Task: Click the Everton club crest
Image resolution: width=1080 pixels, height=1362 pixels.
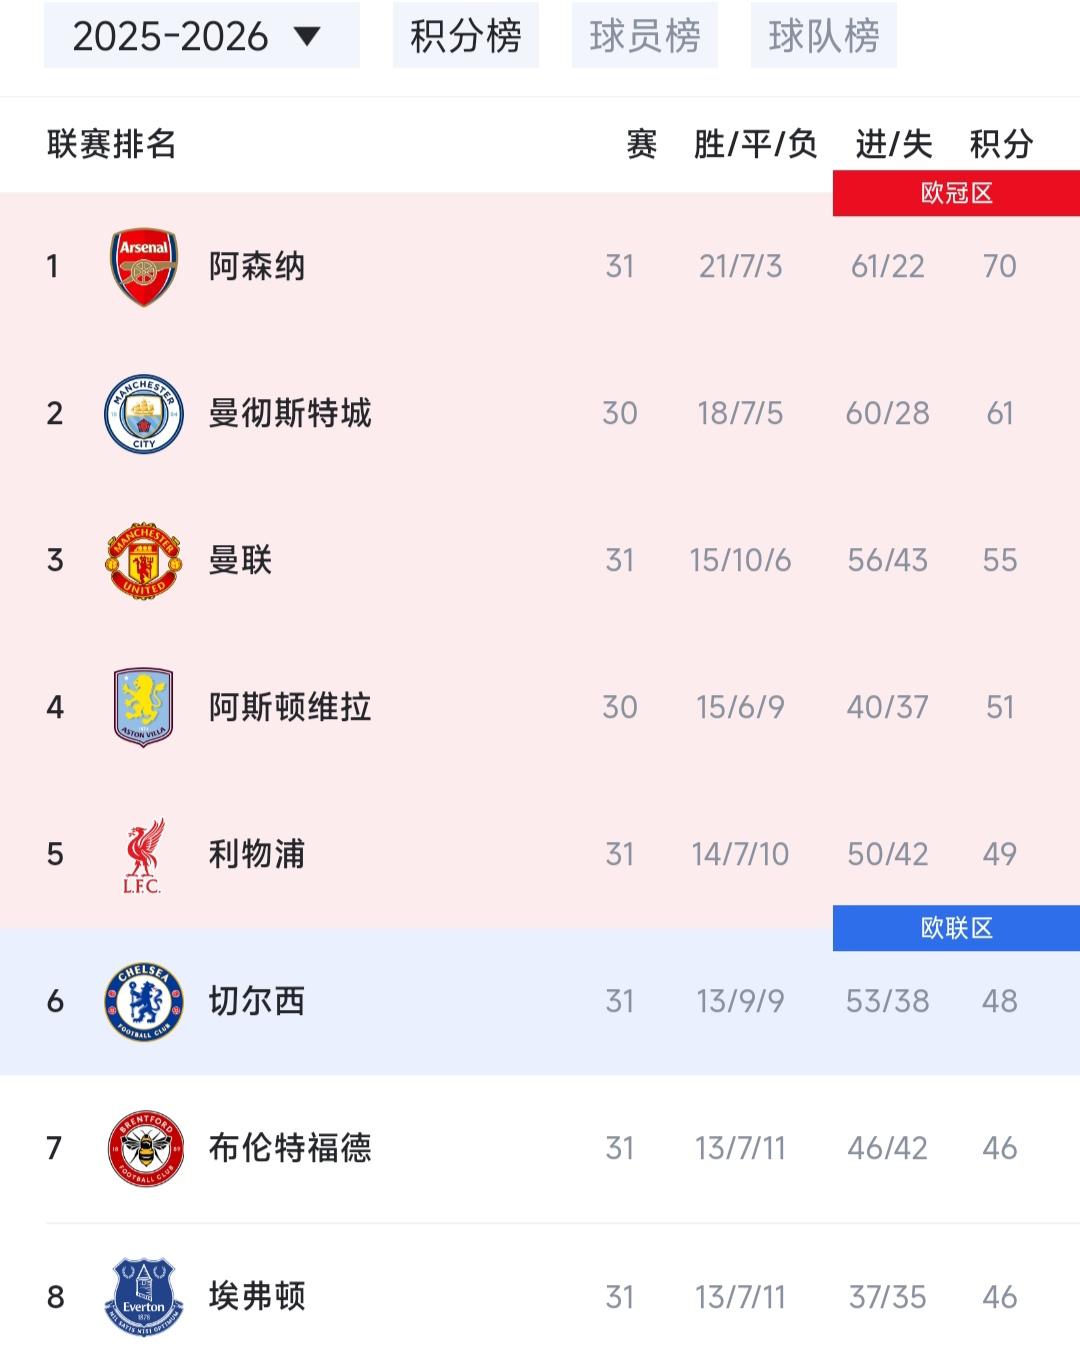Action: coord(144,1297)
